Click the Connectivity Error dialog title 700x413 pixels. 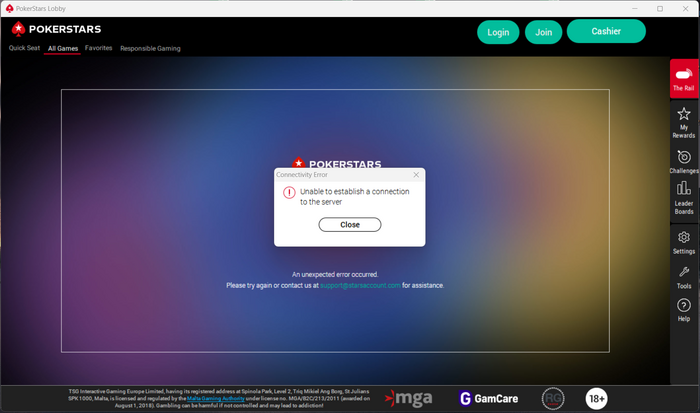coord(302,175)
